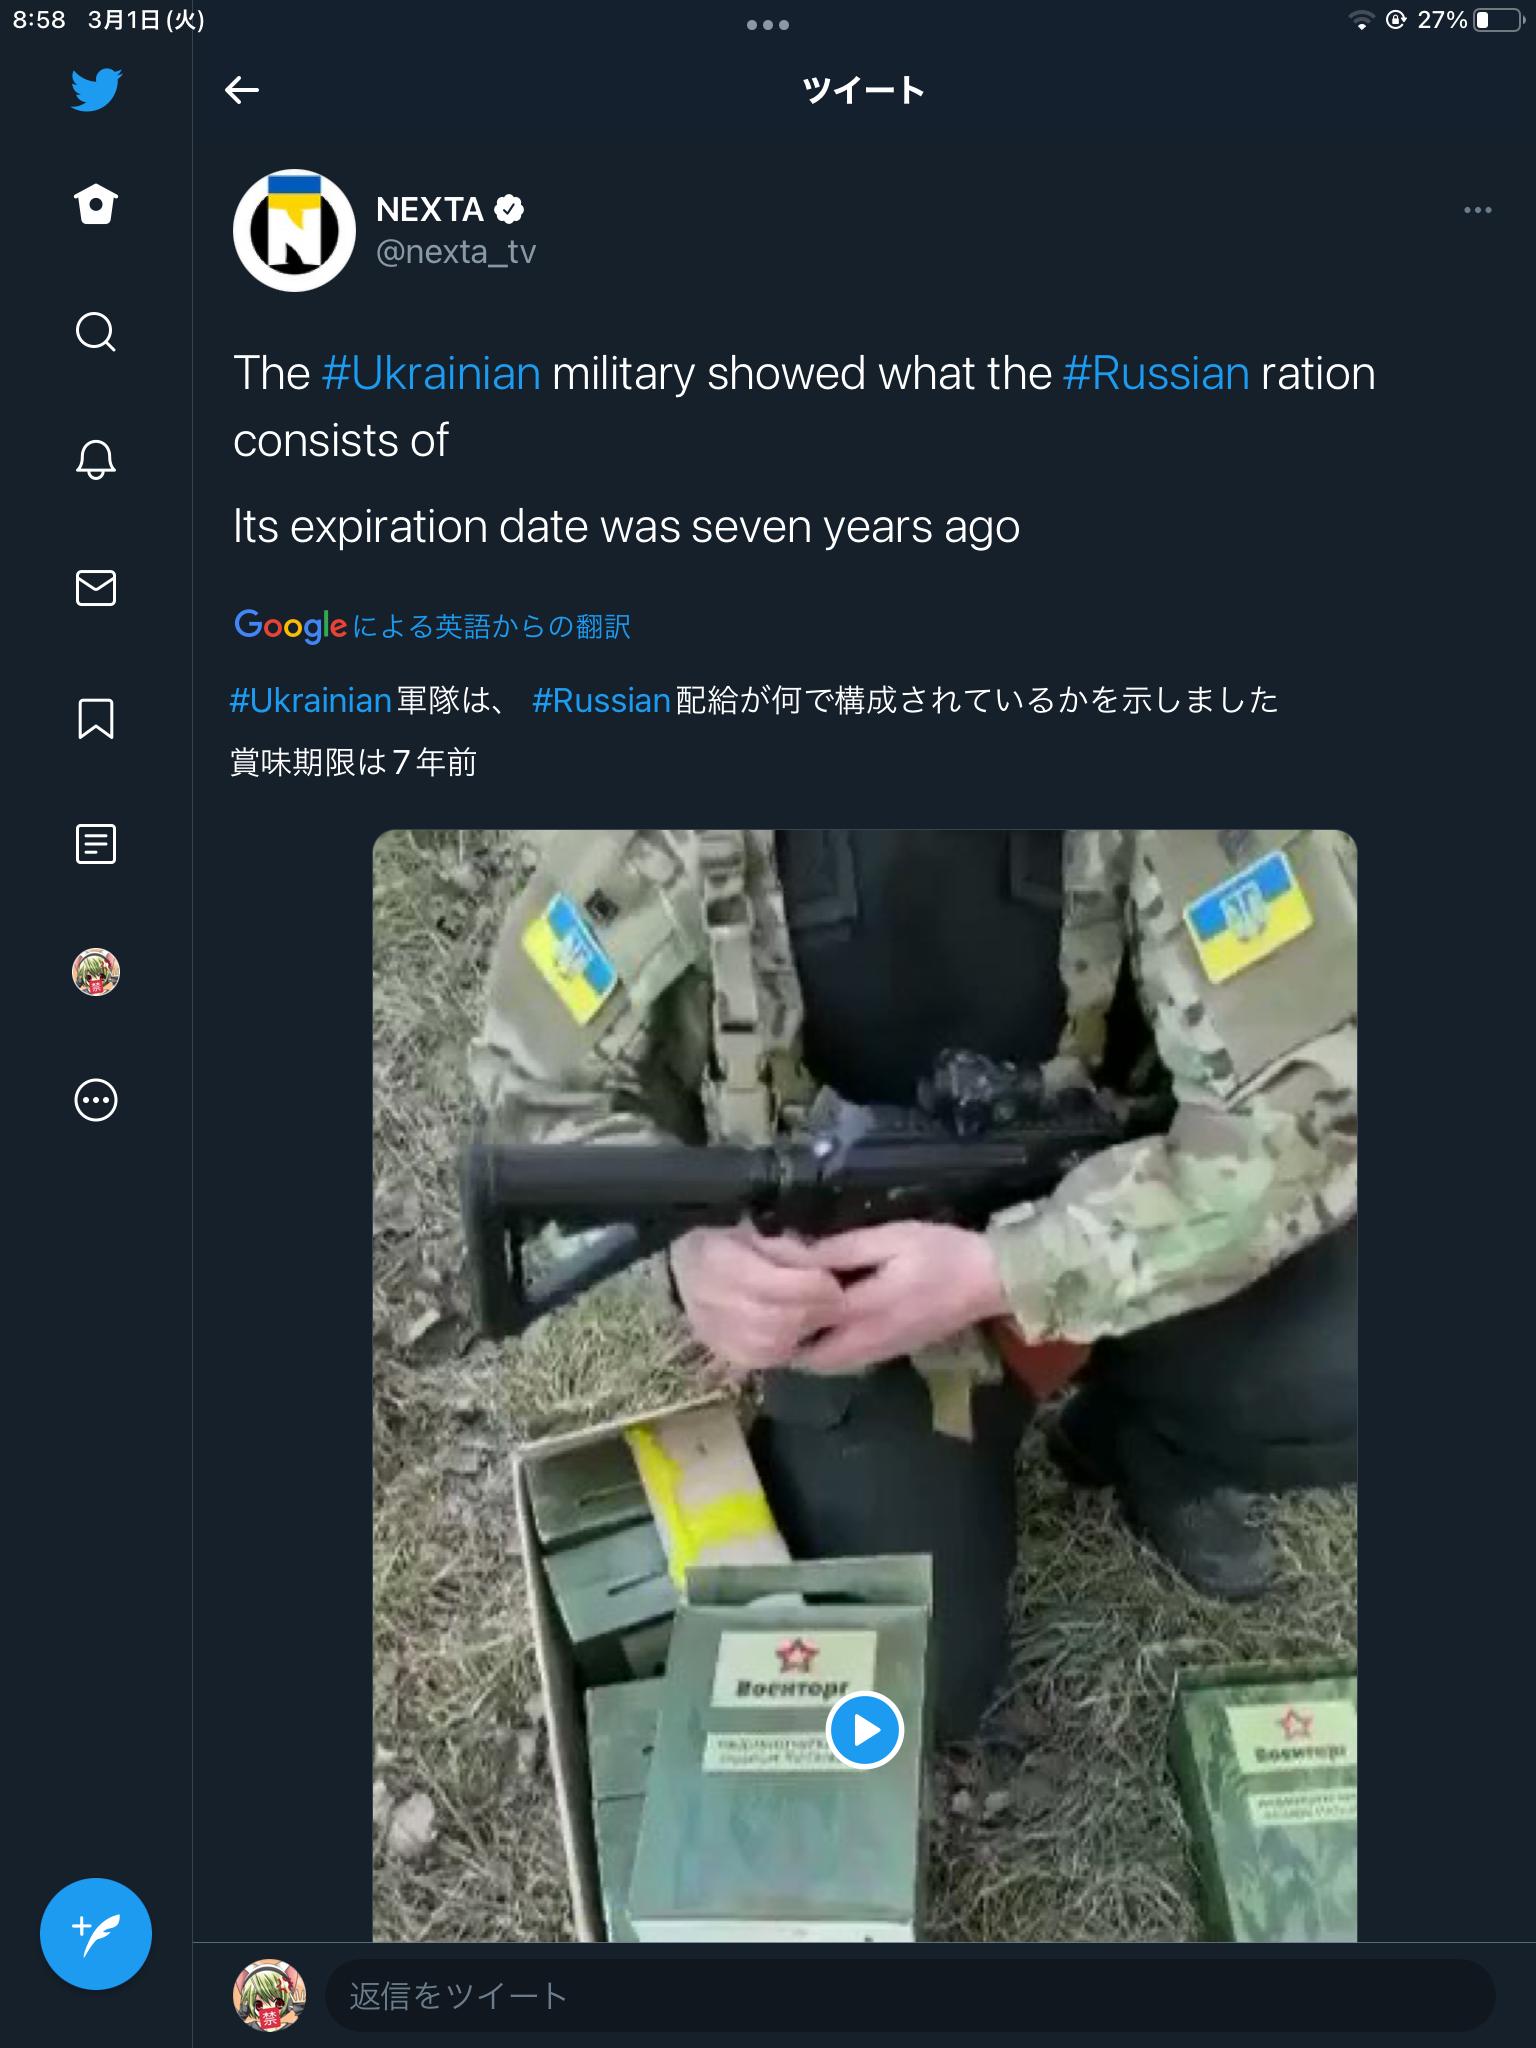Viewport: 1536px width, 2048px height.
Task: Open the Search magnifier in sidebar
Action: tap(96, 332)
